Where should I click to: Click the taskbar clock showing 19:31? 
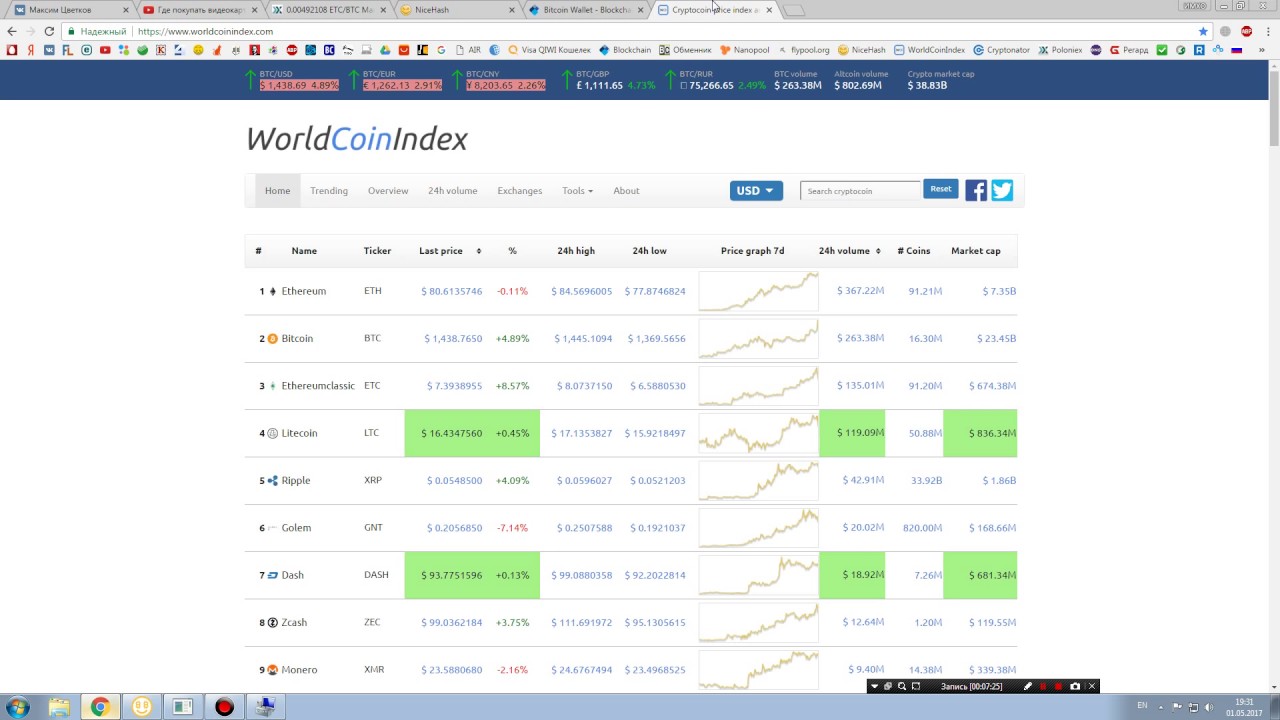coord(1244,702)
